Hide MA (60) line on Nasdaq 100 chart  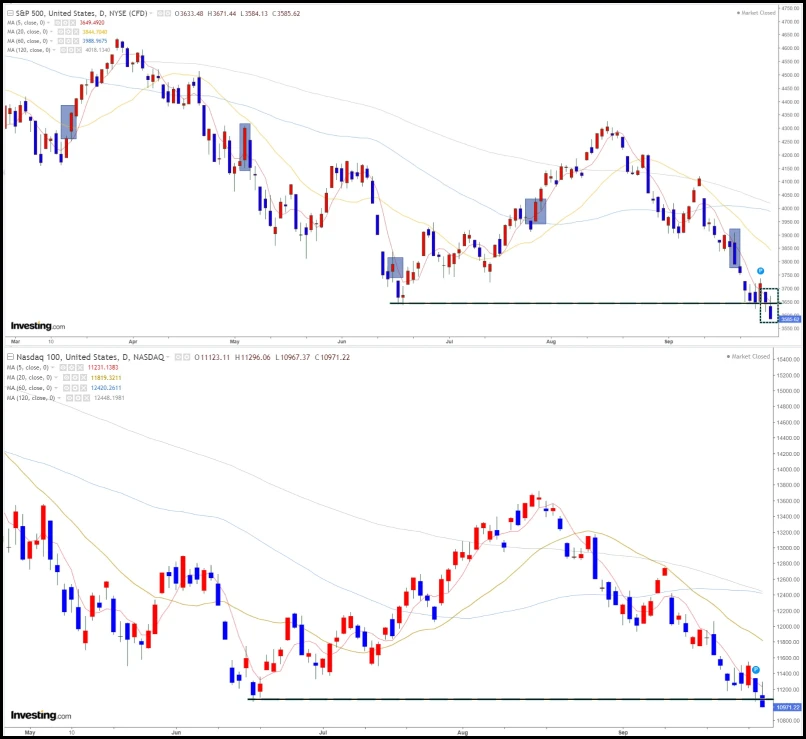(x=67, y=388)
